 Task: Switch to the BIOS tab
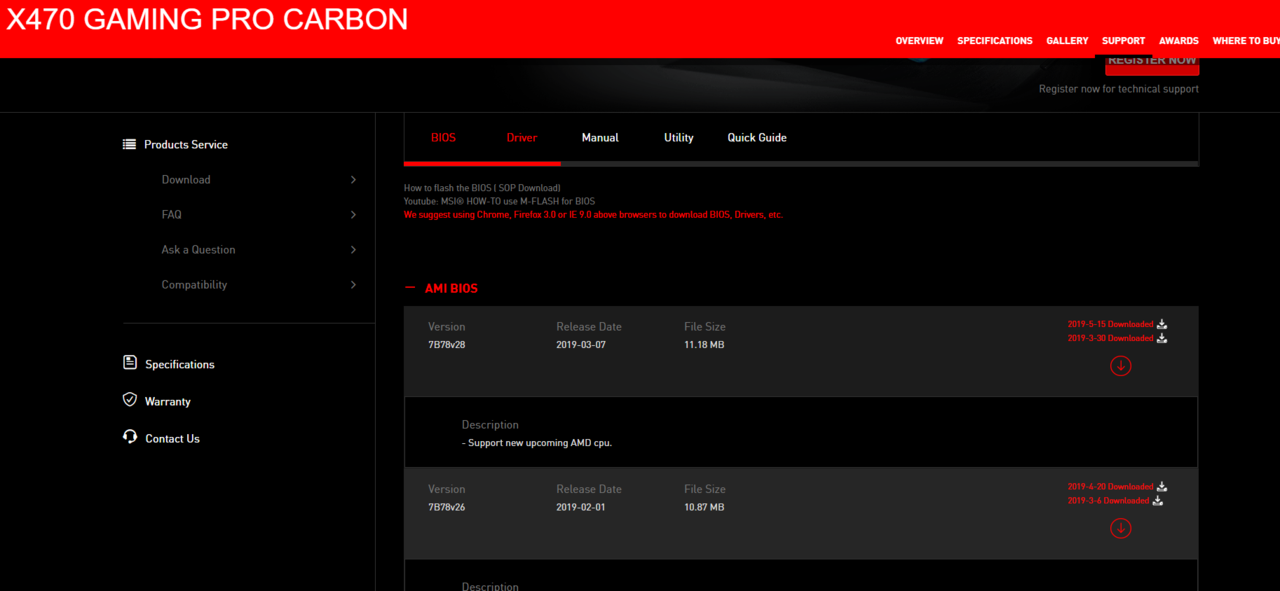point(443,138)
